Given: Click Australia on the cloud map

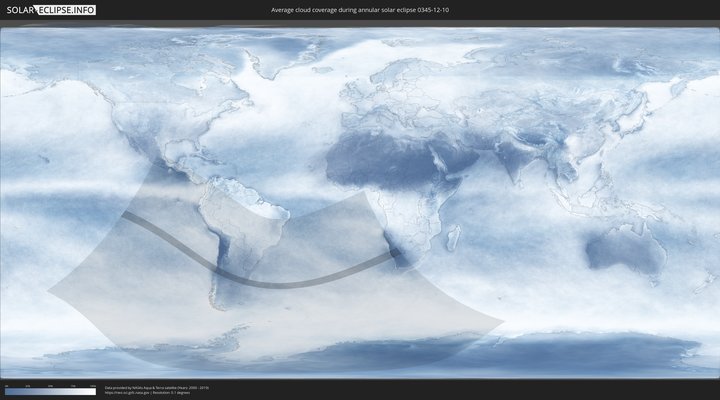Looking at the screenshot, I should 625,245.
